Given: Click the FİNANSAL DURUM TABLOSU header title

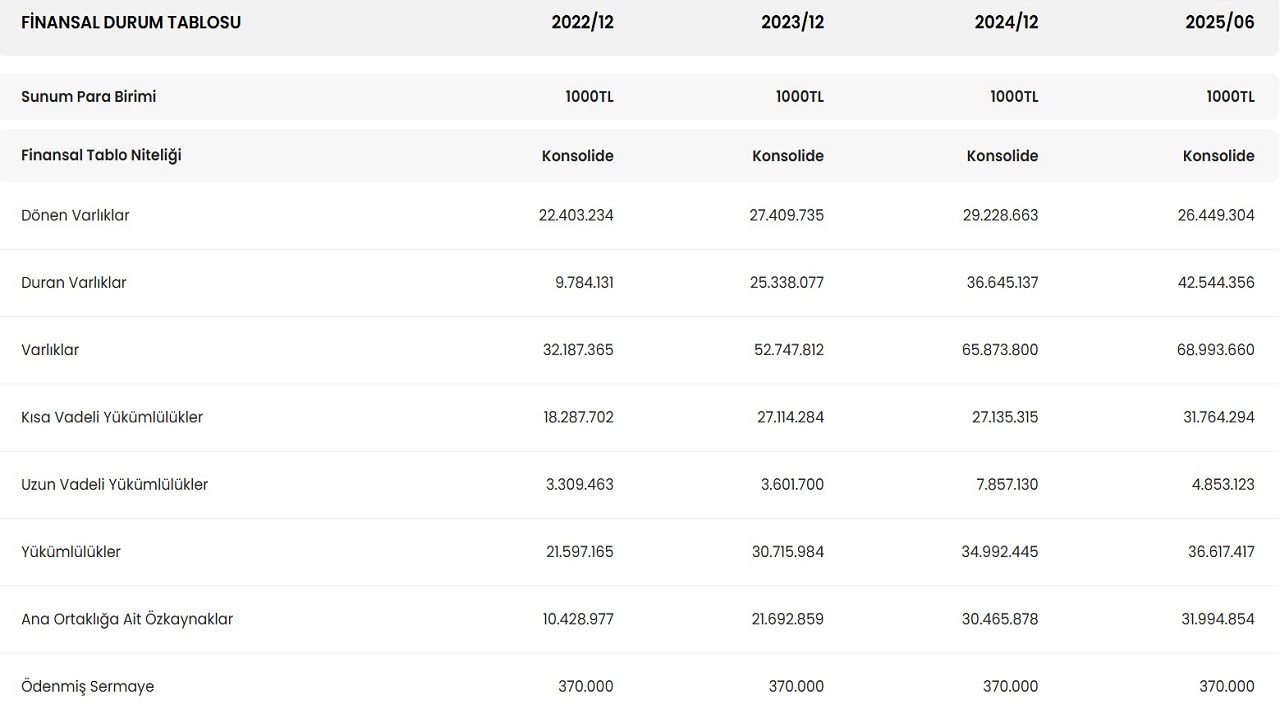Looking at the screenshot, I should coord(131,22).
